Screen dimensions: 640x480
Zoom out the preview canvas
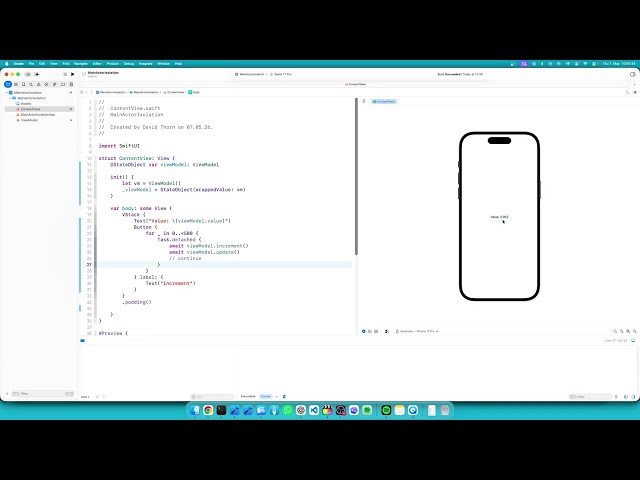tap(615, 331)
